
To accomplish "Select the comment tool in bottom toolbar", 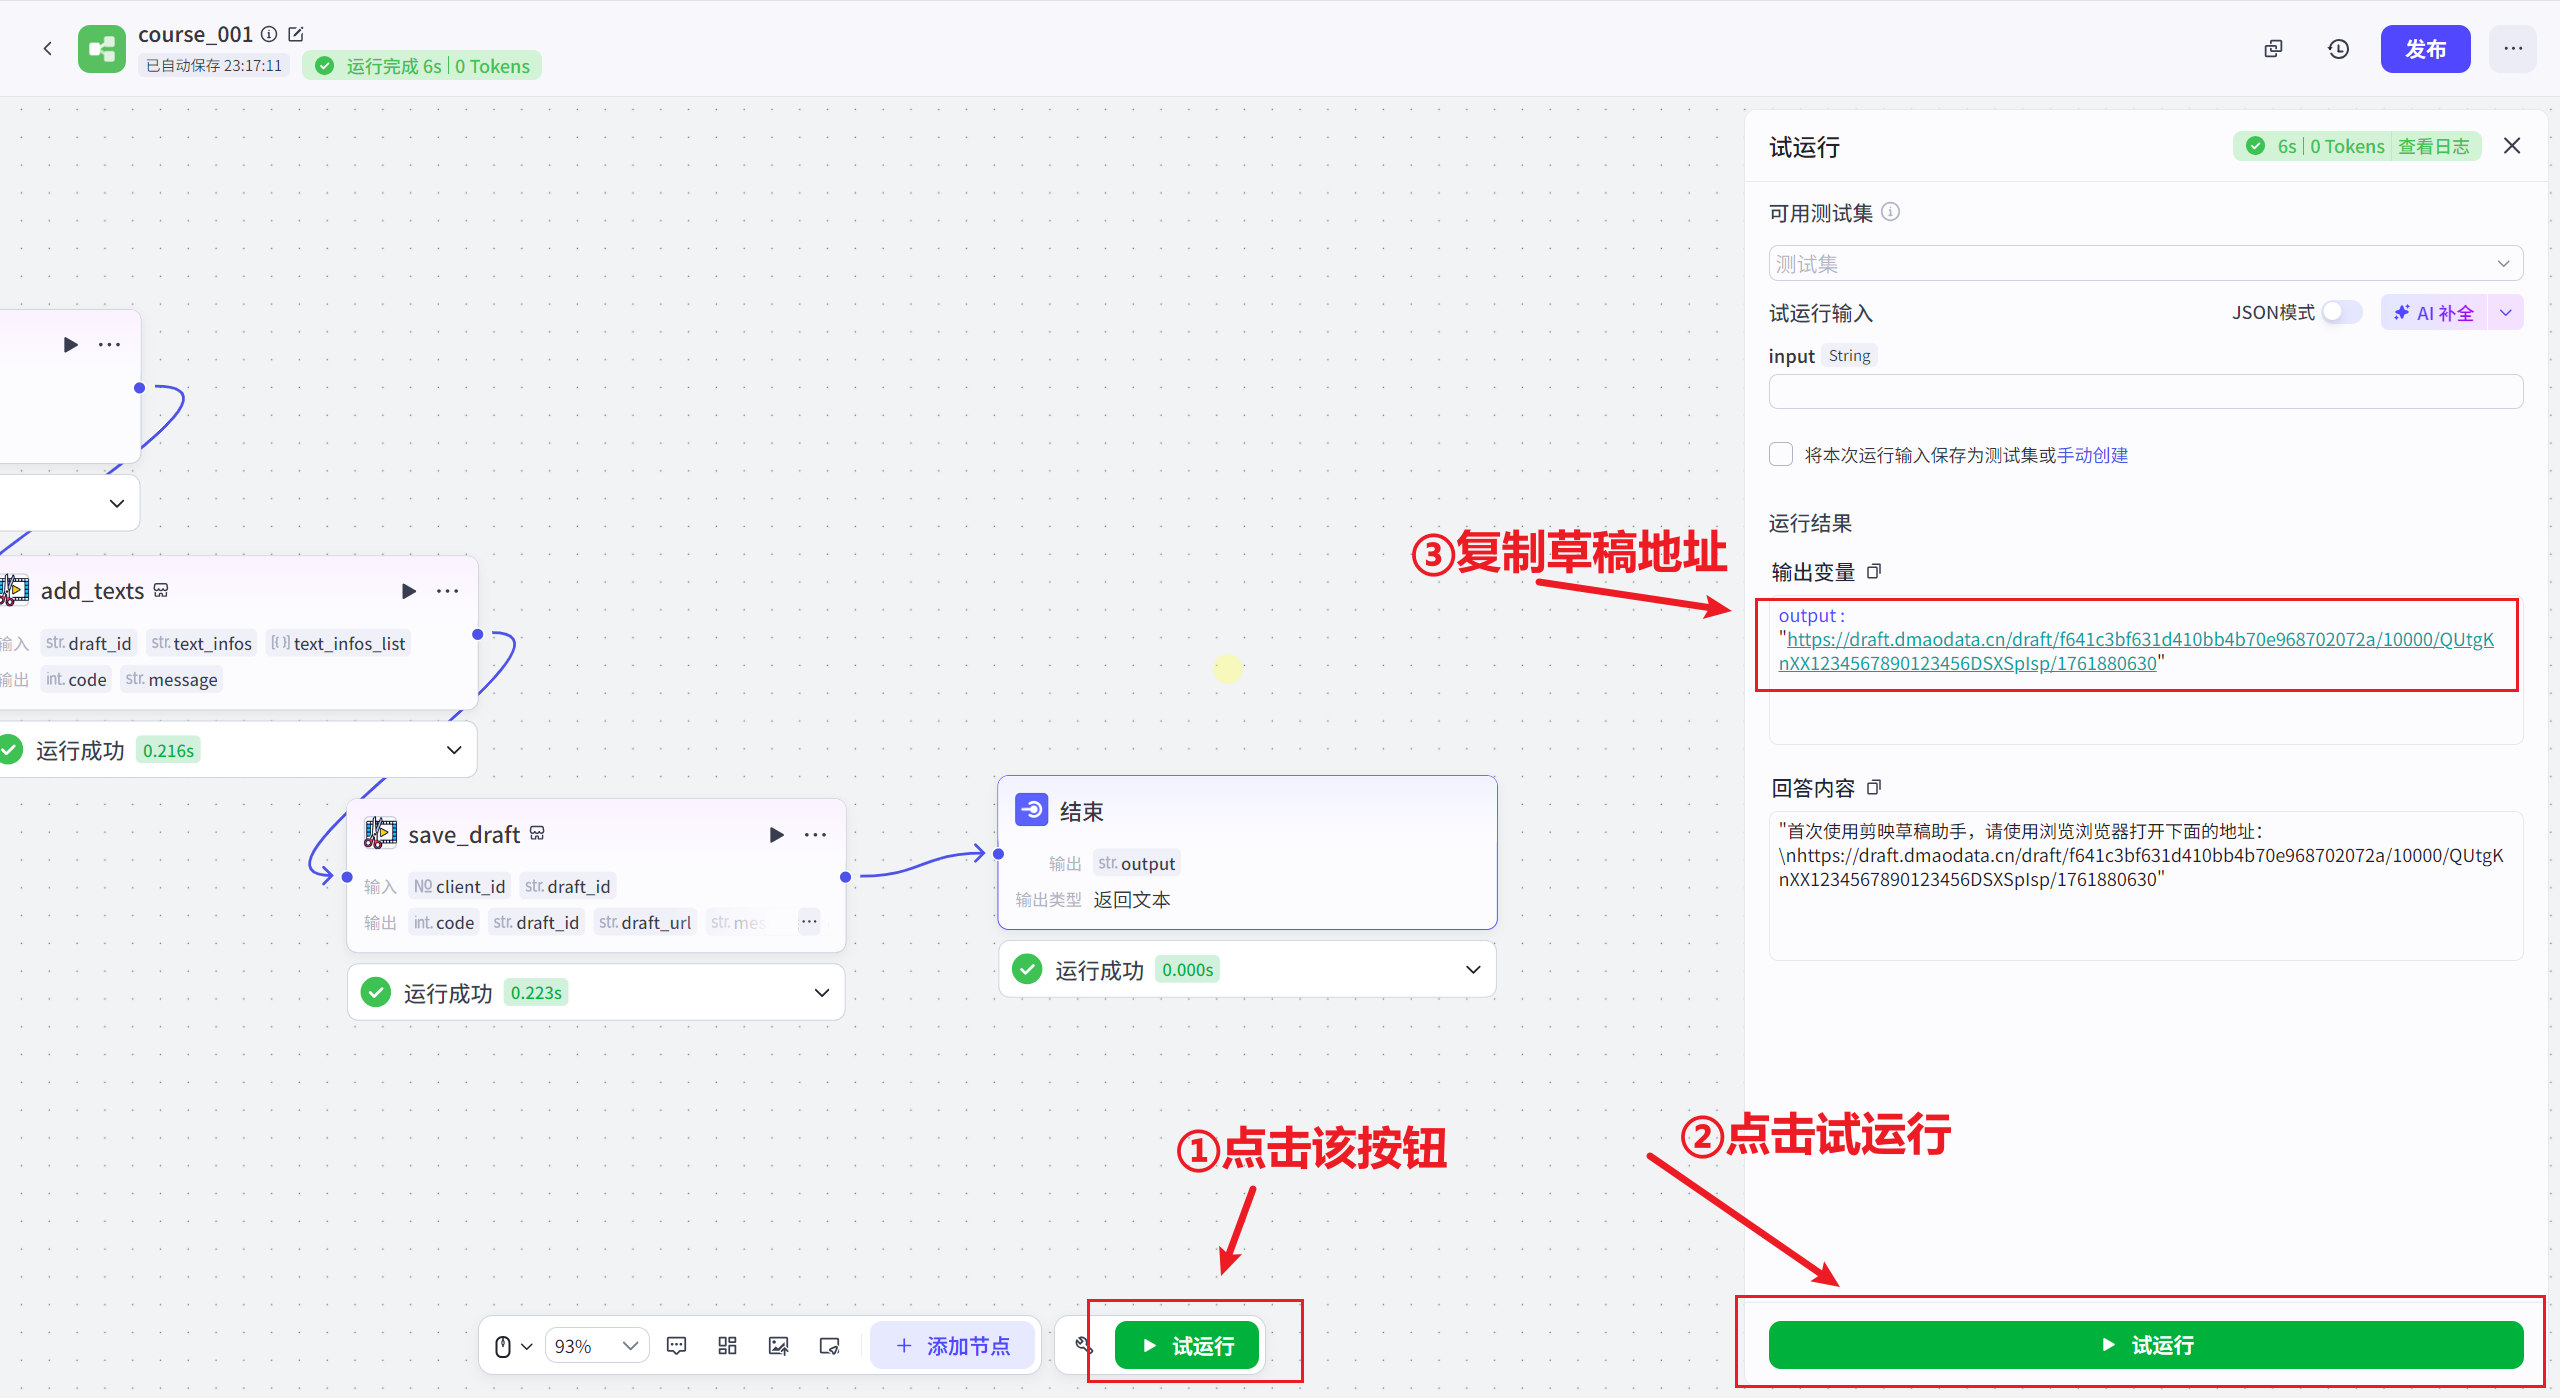I will (677, 1346).
